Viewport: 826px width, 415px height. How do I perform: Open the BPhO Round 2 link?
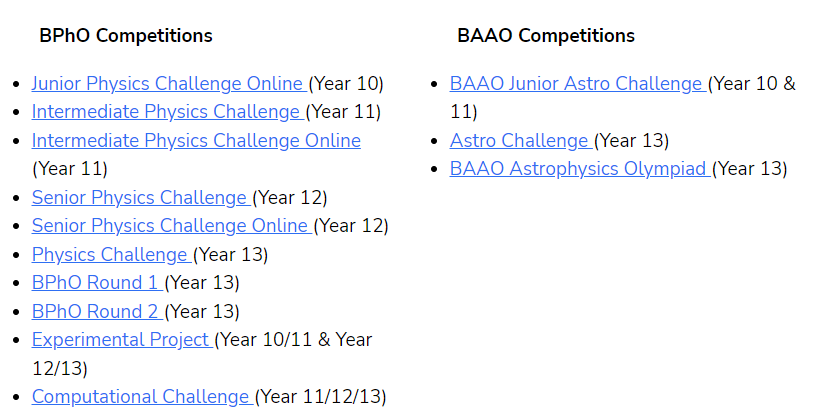coord(96,311)
